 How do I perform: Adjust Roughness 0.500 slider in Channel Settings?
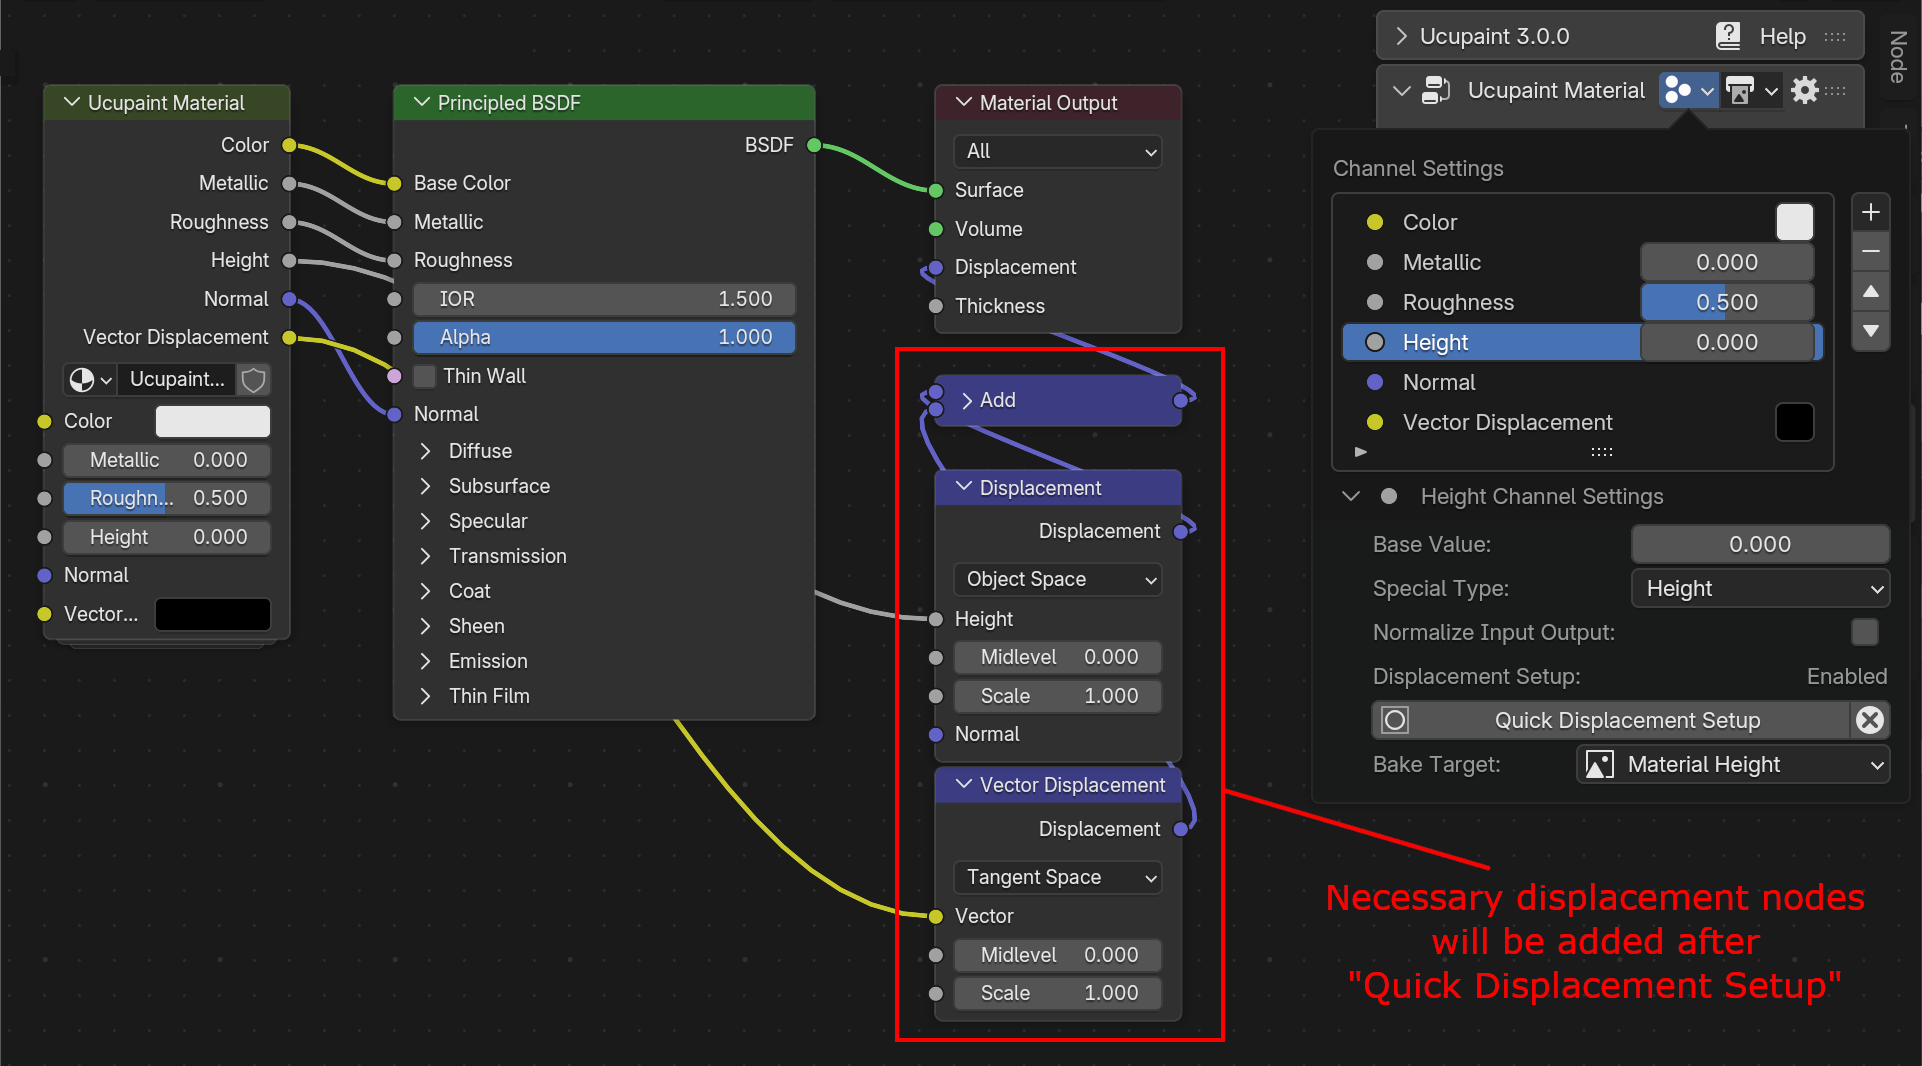[1727, 302]
